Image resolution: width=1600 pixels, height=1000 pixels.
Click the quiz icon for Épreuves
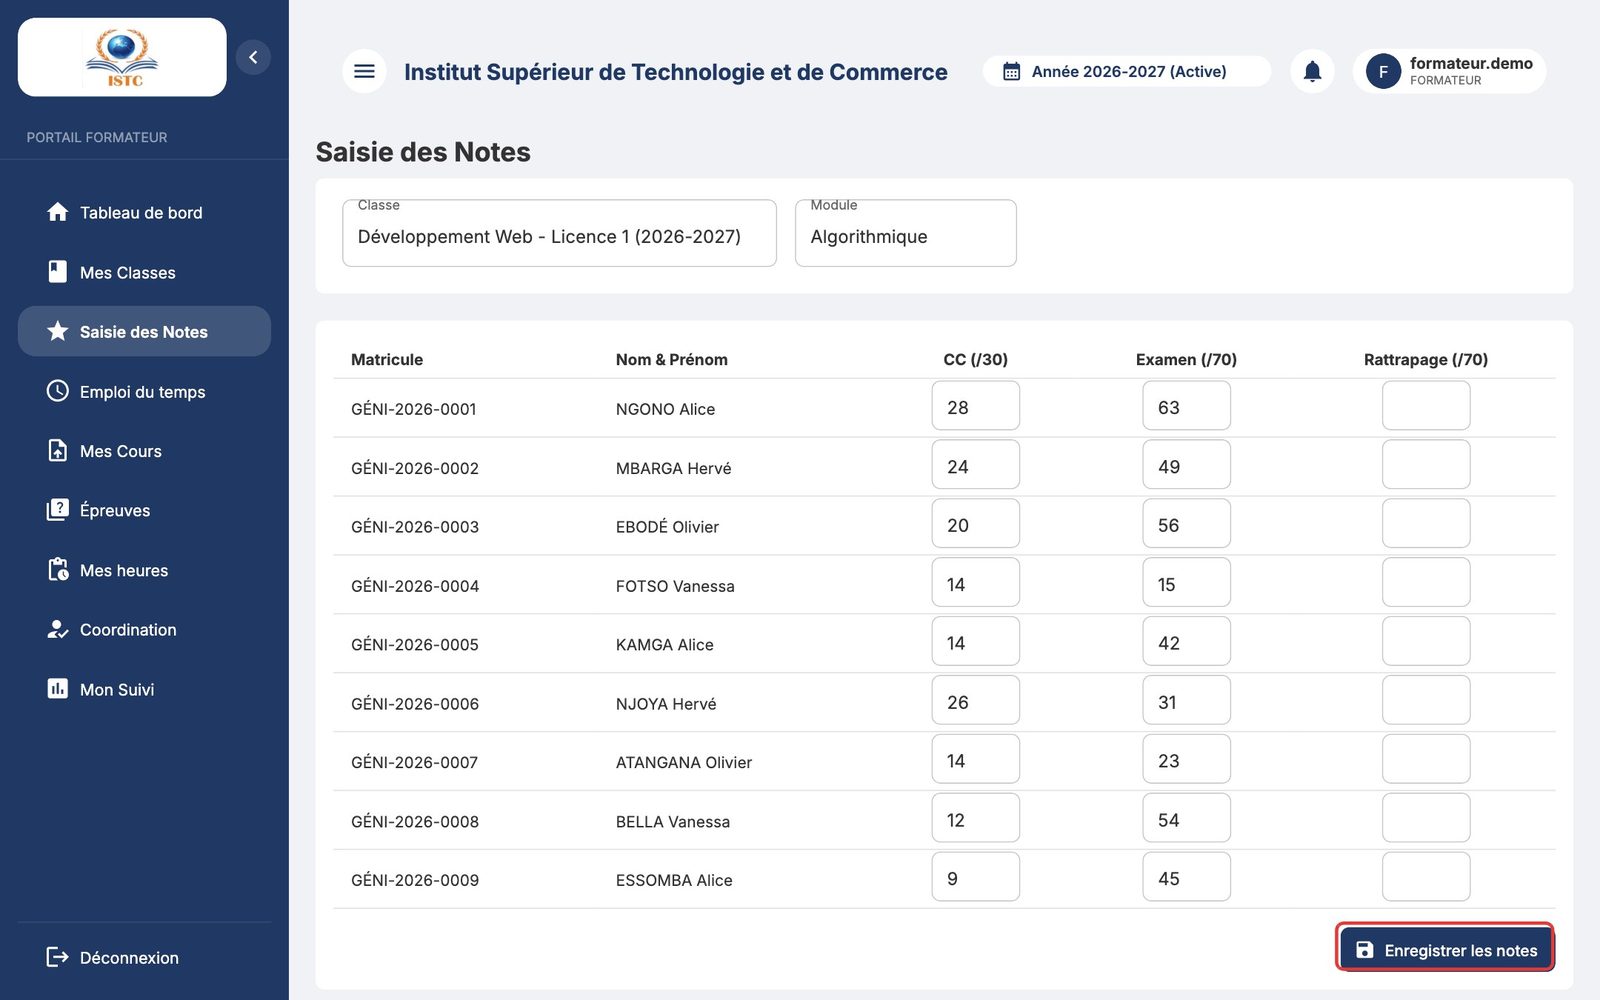tap(58, 510)
